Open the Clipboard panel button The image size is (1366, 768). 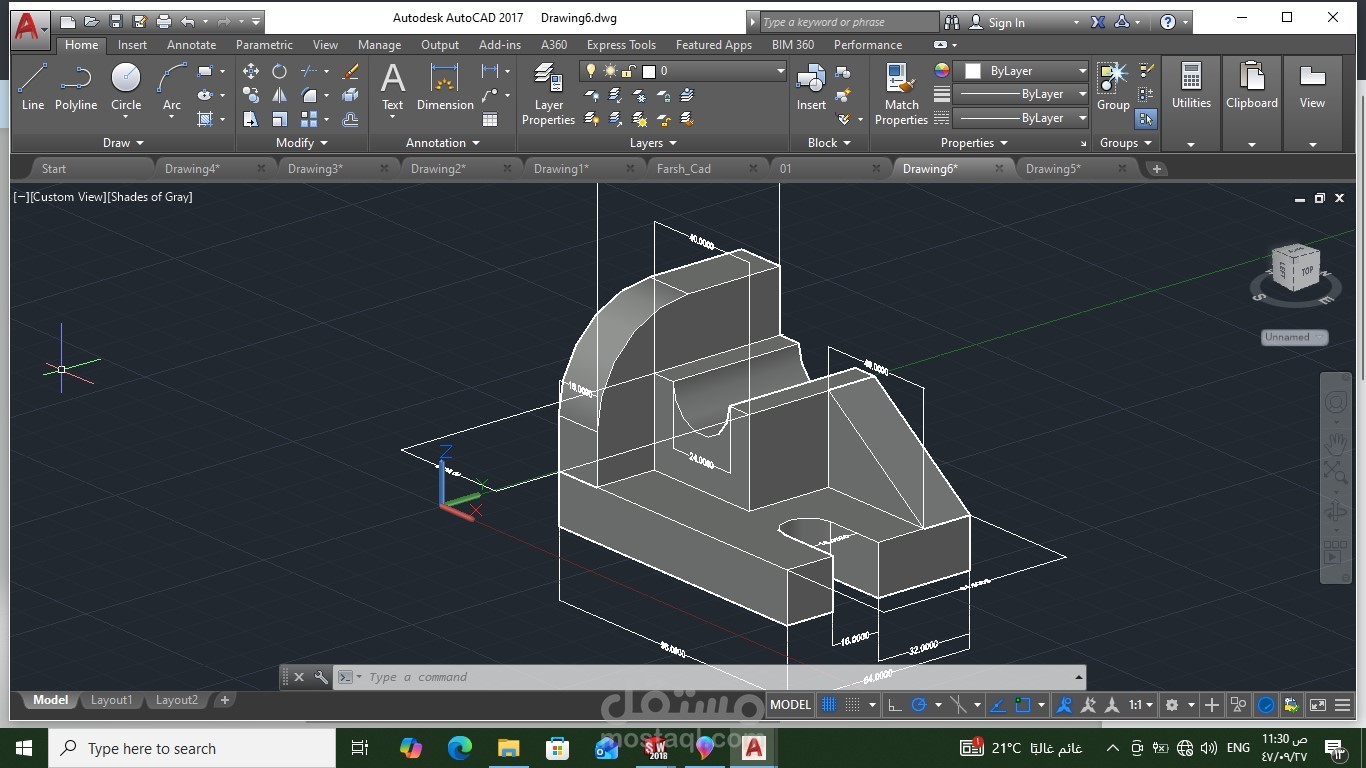pos(1252,103)
